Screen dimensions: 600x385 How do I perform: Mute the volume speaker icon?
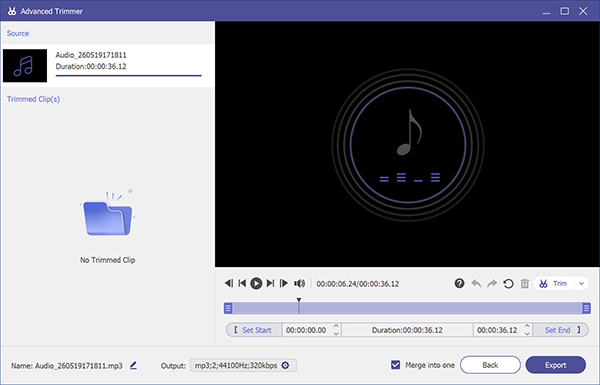click(299, 284)
